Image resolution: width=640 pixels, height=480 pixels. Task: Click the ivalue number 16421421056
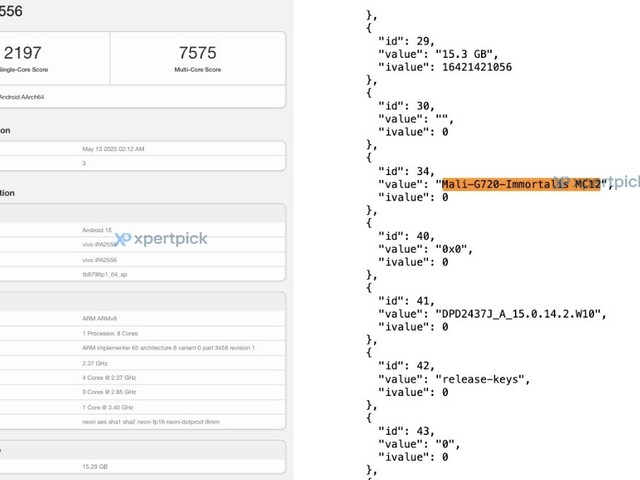click(477, 67)
